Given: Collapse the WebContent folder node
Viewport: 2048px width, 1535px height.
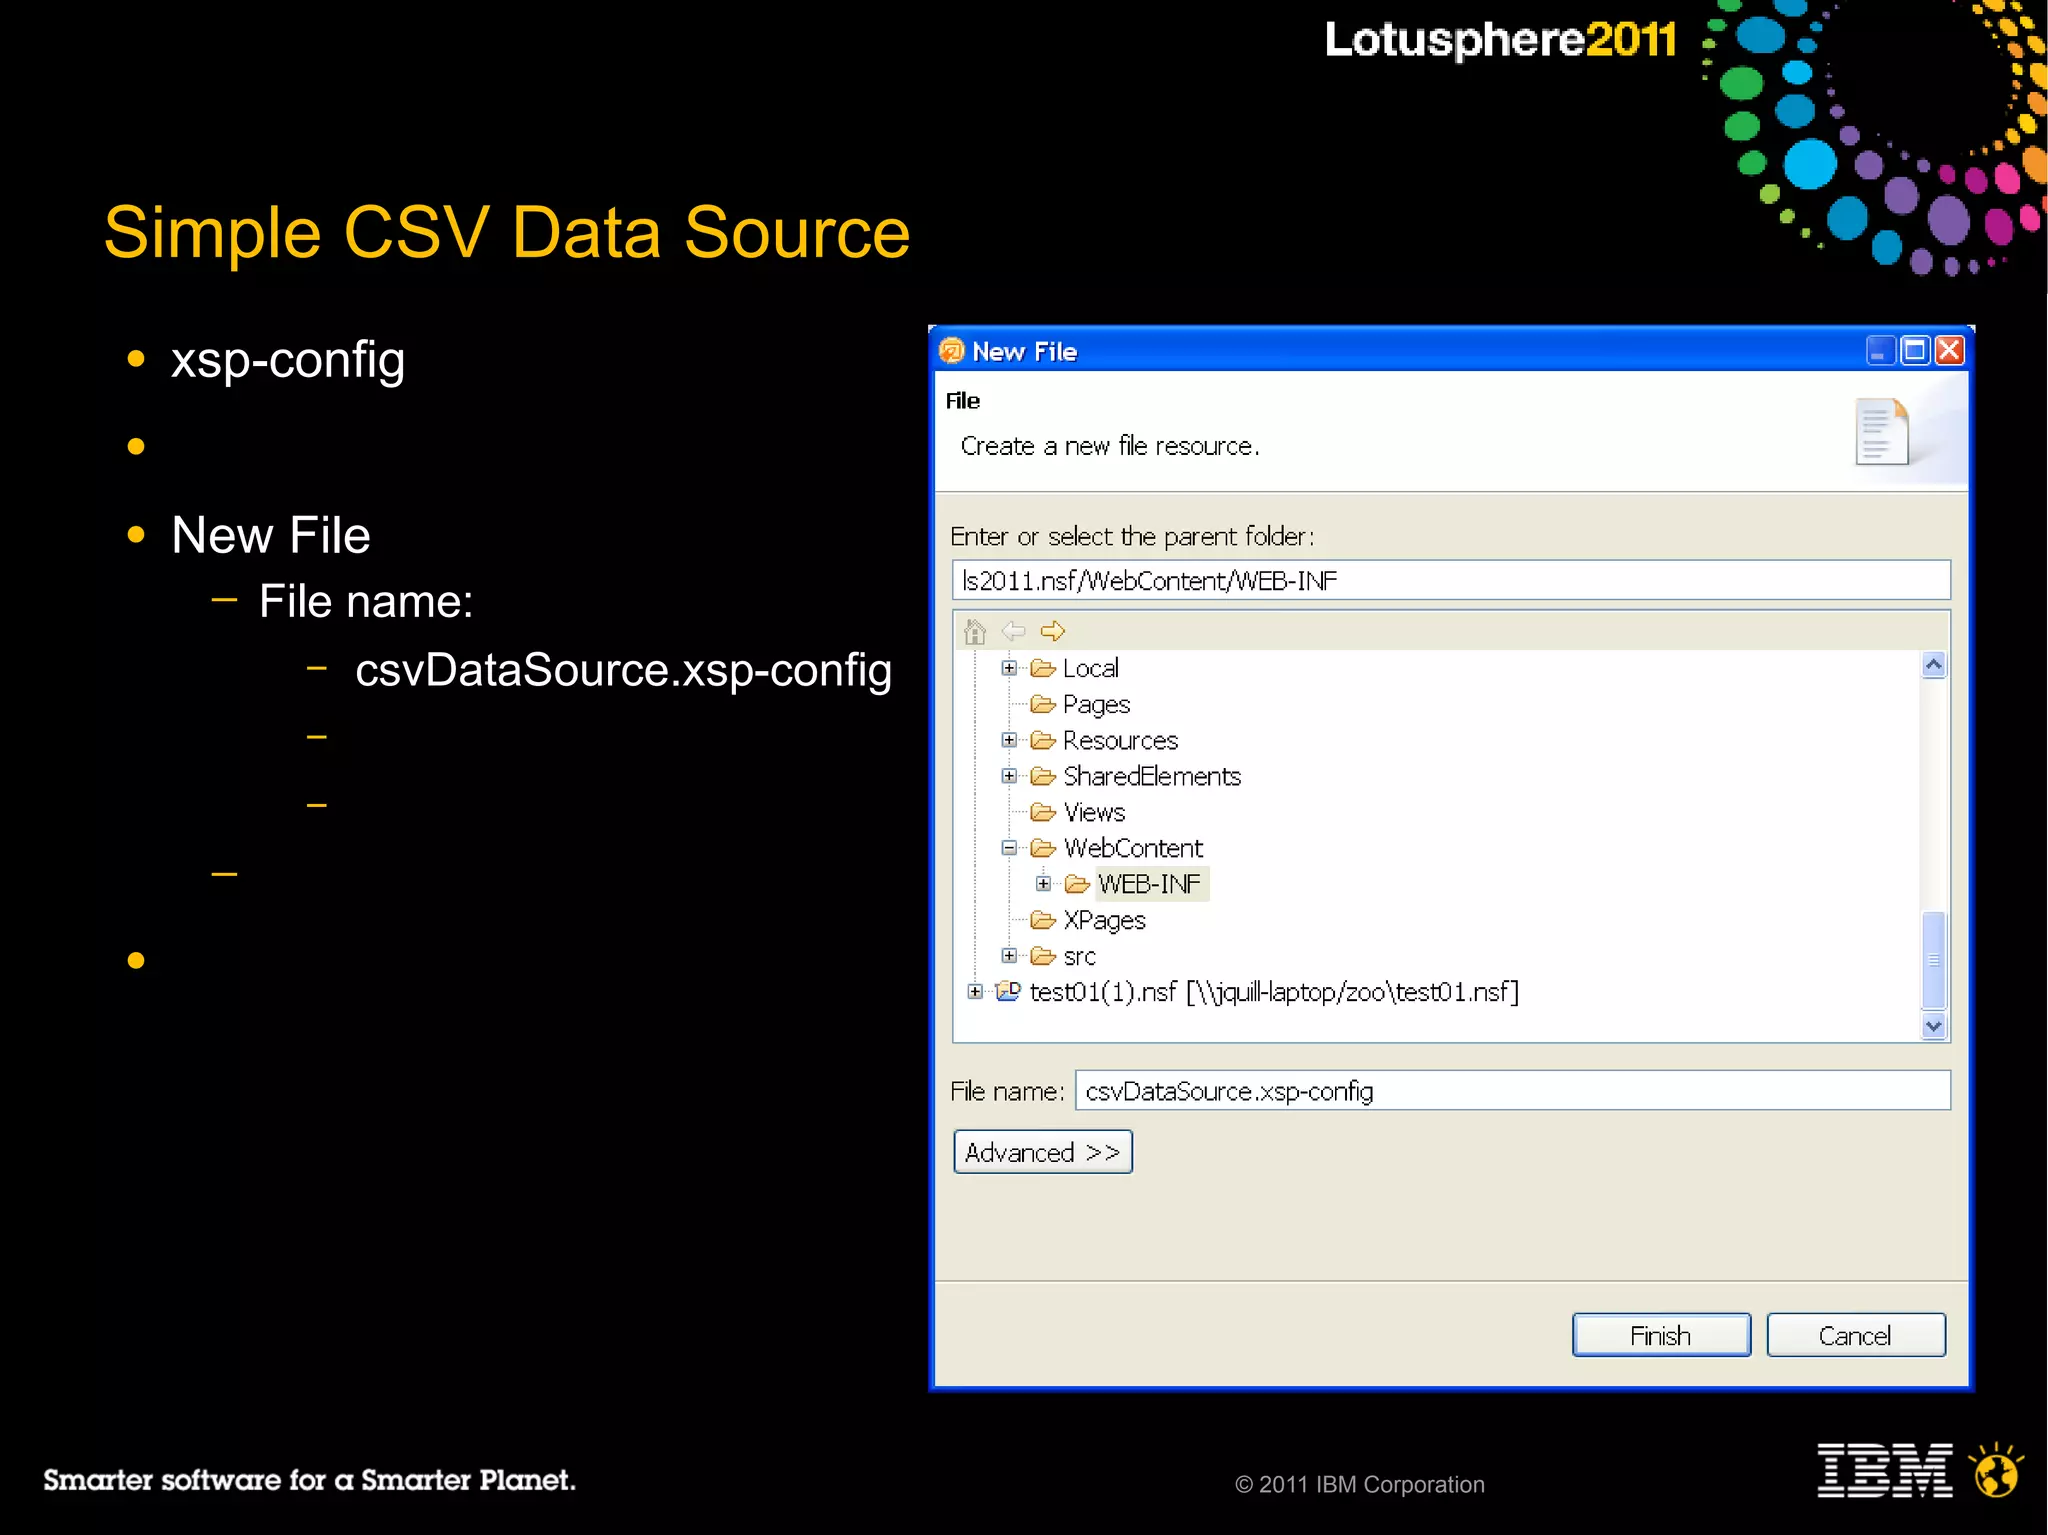Looking at the screenshot, I should [1009, 848].
